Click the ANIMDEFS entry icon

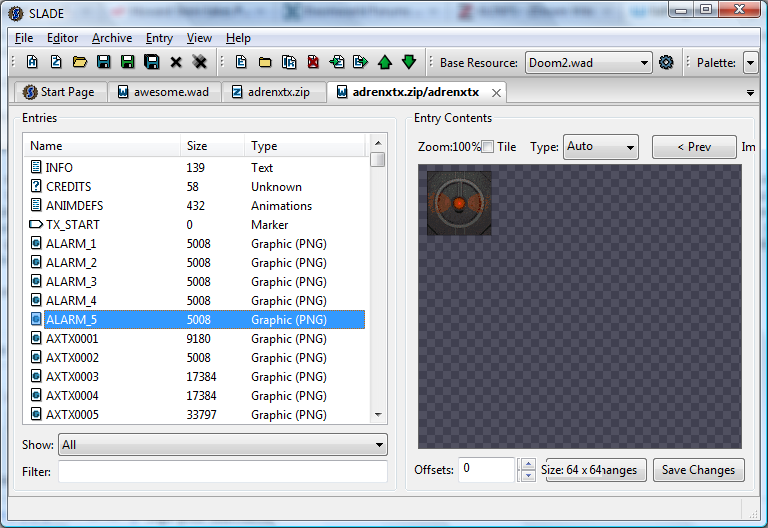coord(36,205)
